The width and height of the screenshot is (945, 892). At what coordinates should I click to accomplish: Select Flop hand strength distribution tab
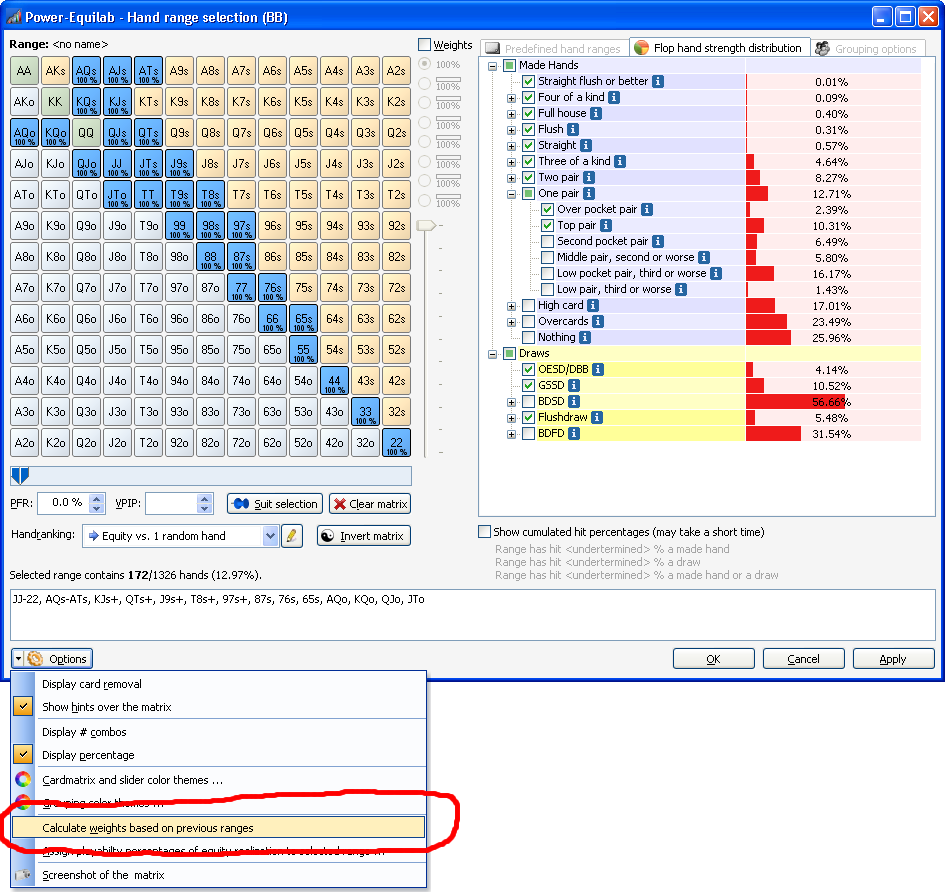[720, 48]
